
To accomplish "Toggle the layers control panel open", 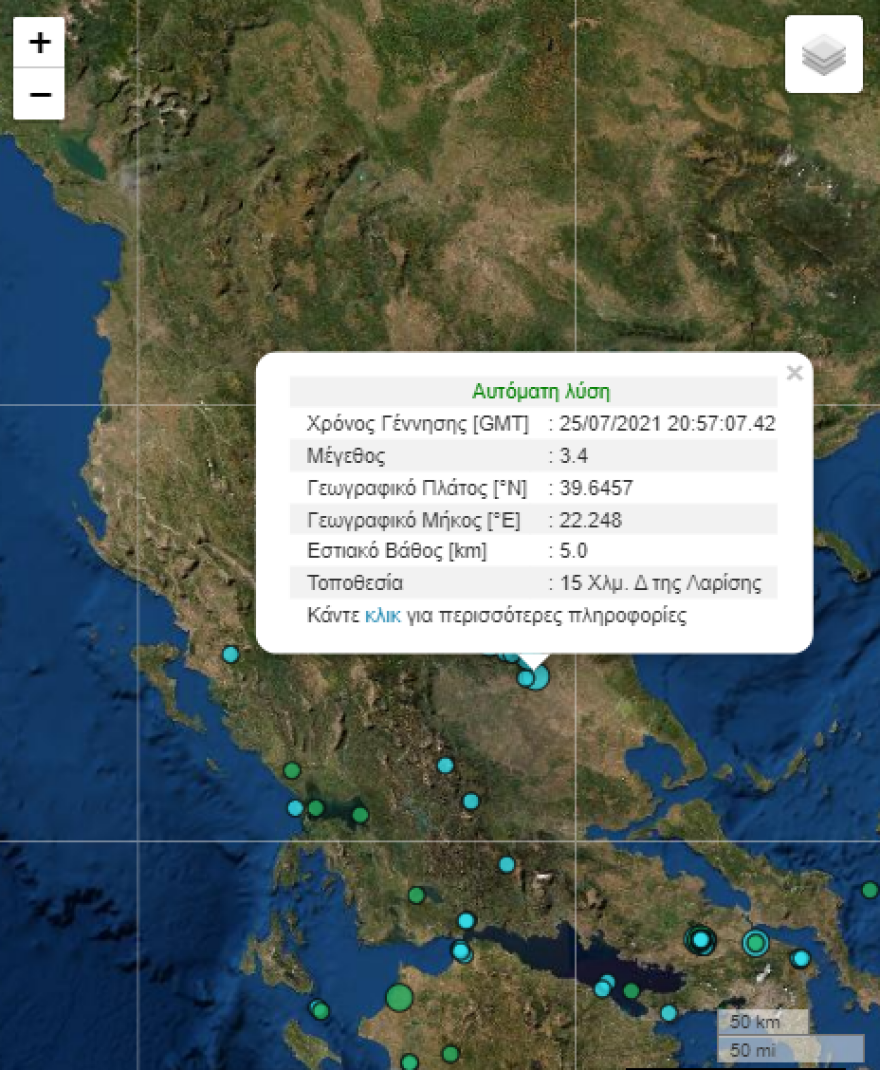I will pos(823,54).
